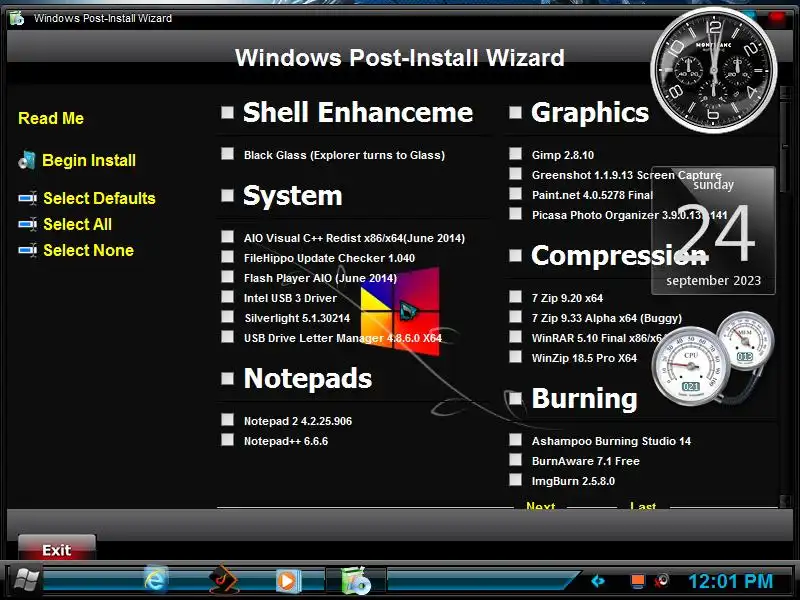The height and width of the screenshot is (600, 800).
Task: Check Silverlight 5.1.30214 box
Action: click(x=228, y=316)
